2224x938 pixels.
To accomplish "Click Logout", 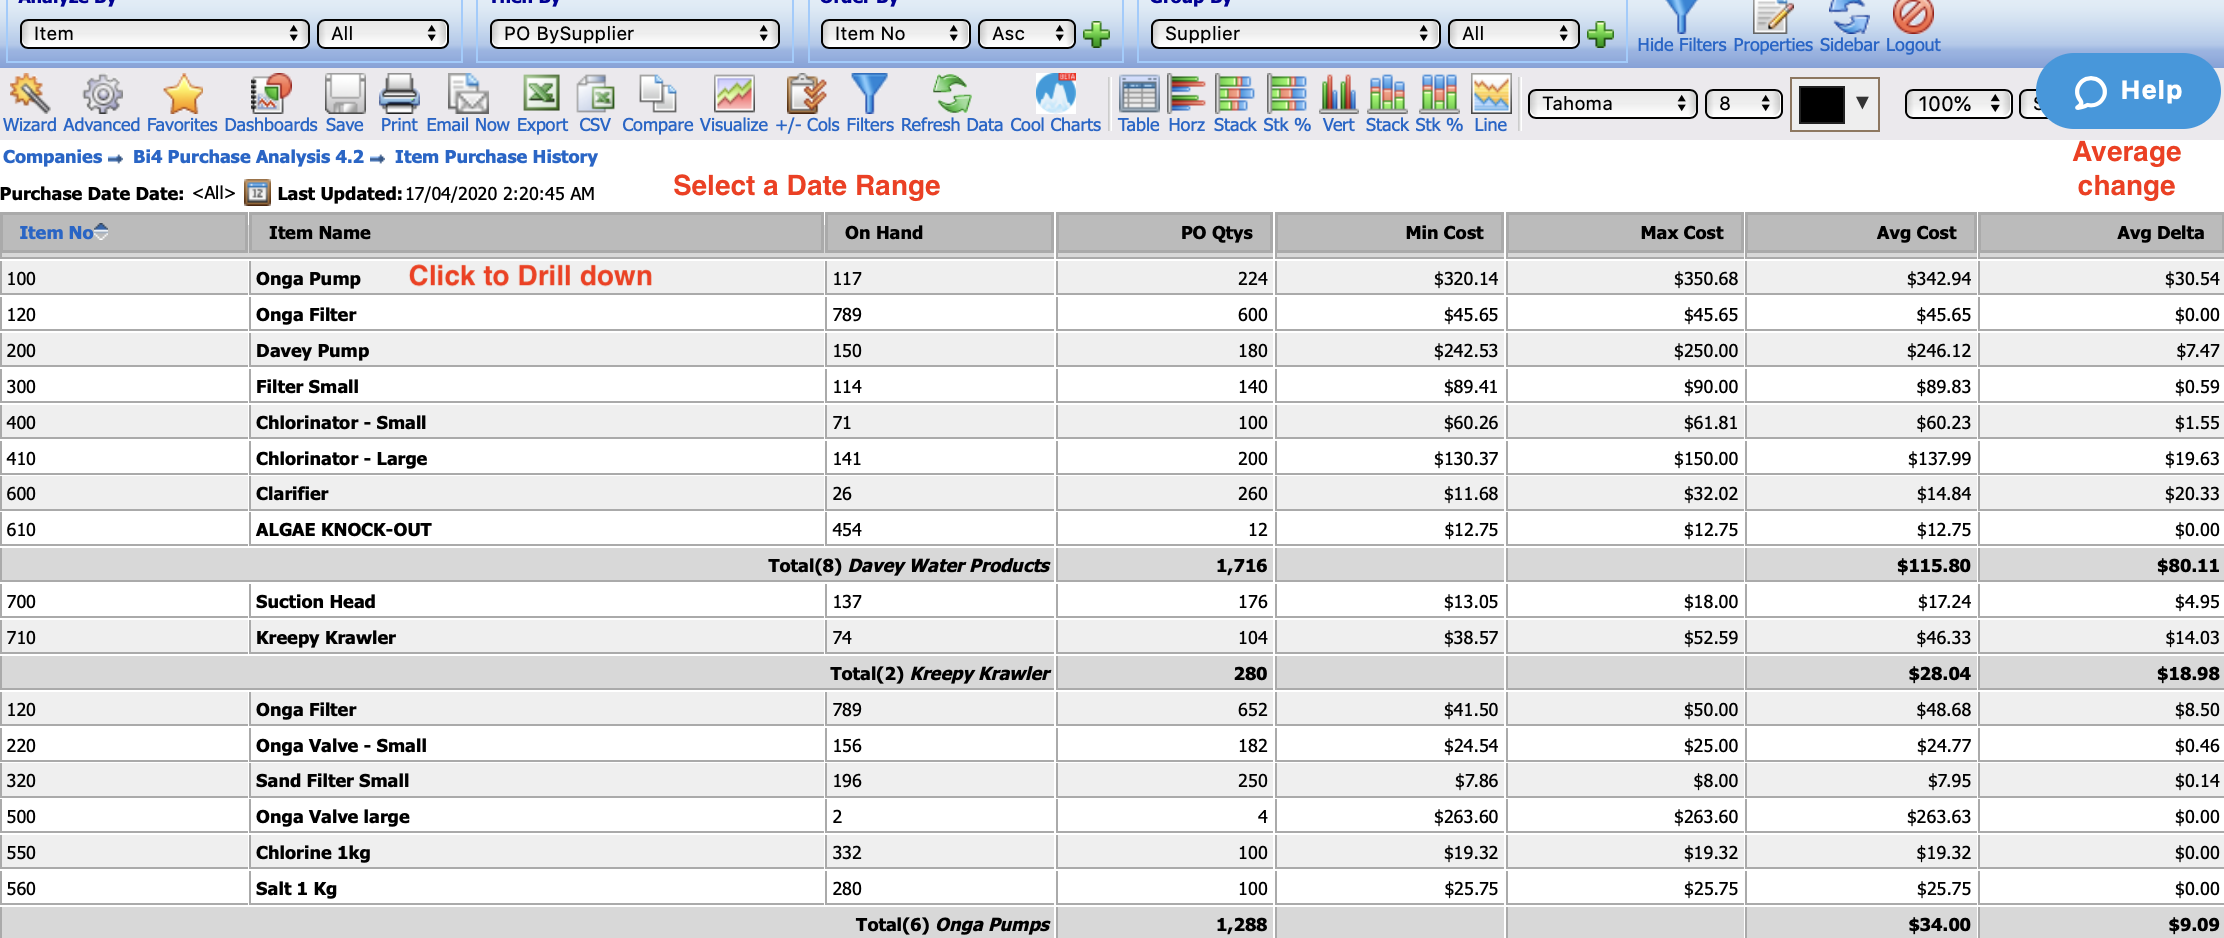I will pyautogui.click(x=1912, y=28).
